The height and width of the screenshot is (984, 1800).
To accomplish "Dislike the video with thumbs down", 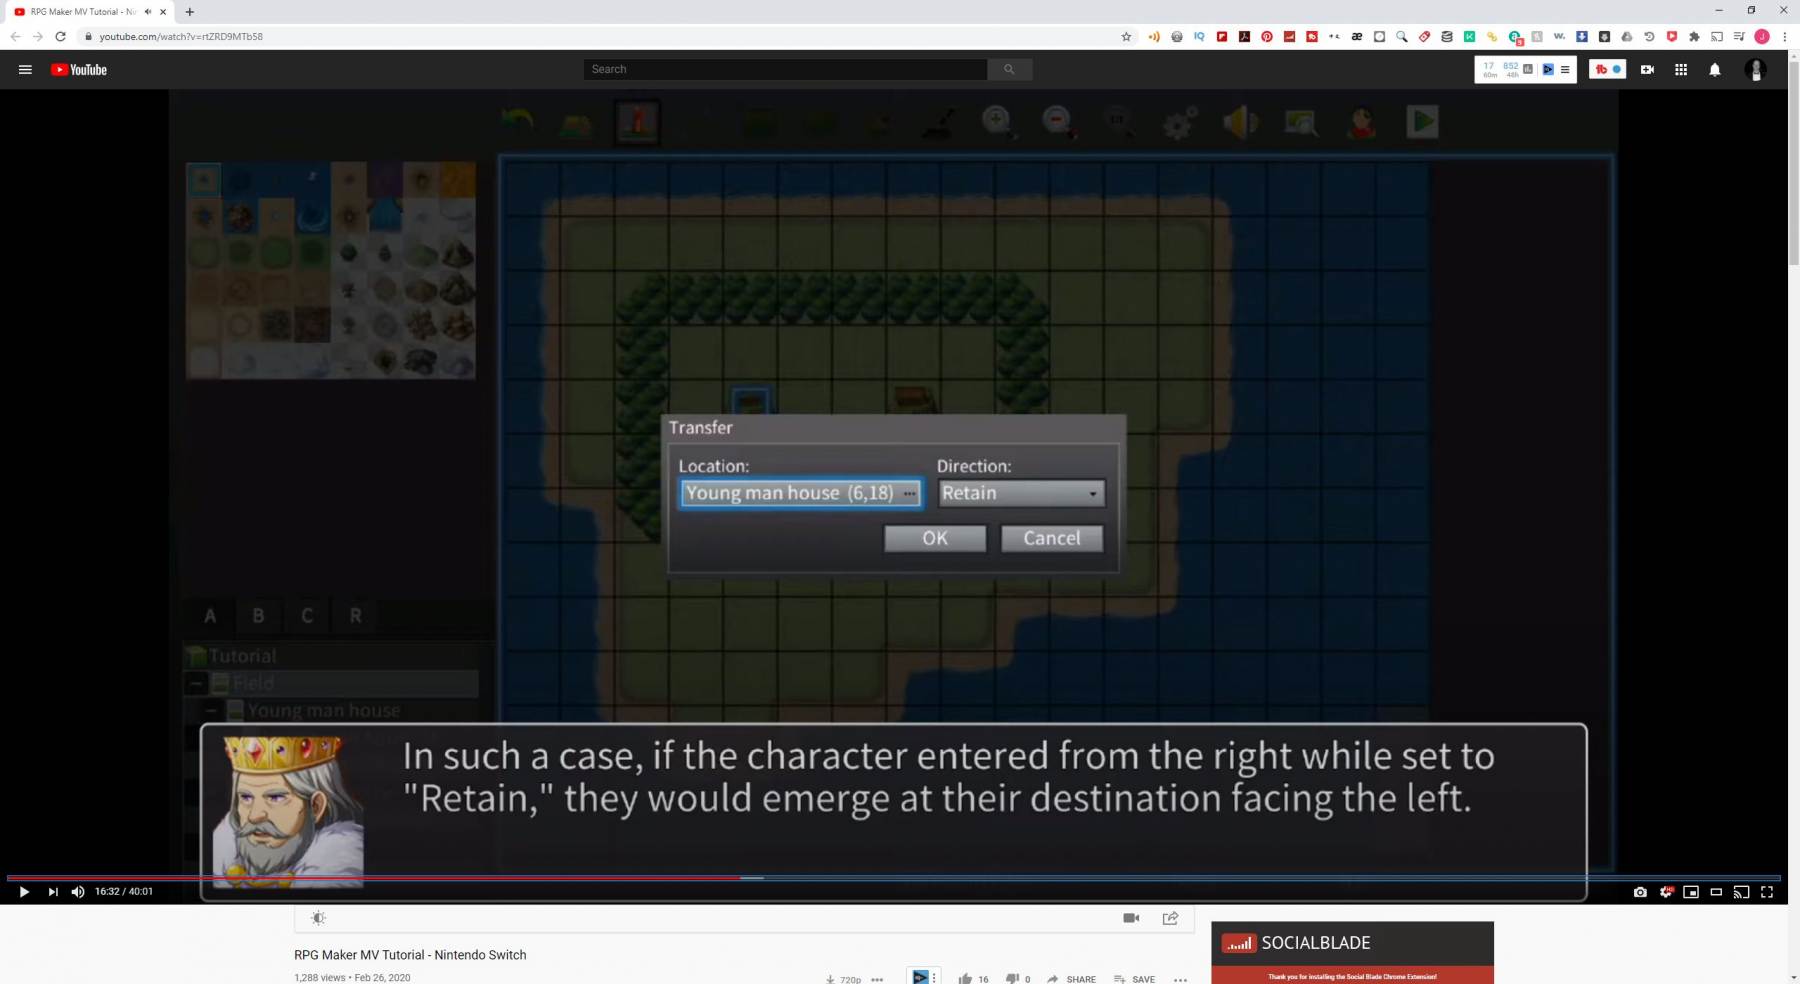I will tap(1012, 979).
